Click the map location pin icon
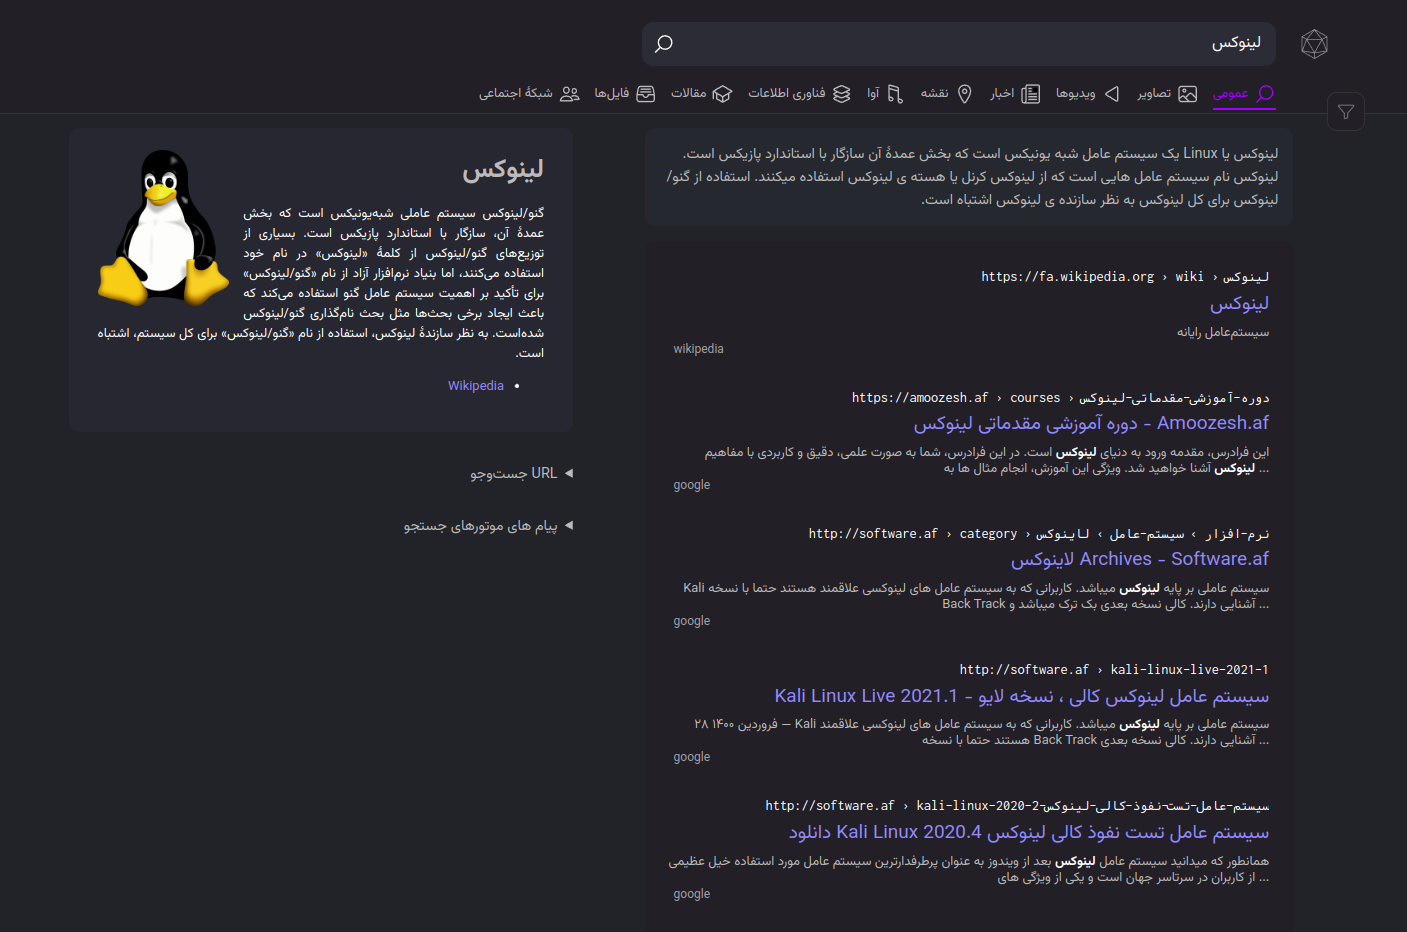Image resolution: width=1407 pixels, height=932 pixels. point(965,94)
